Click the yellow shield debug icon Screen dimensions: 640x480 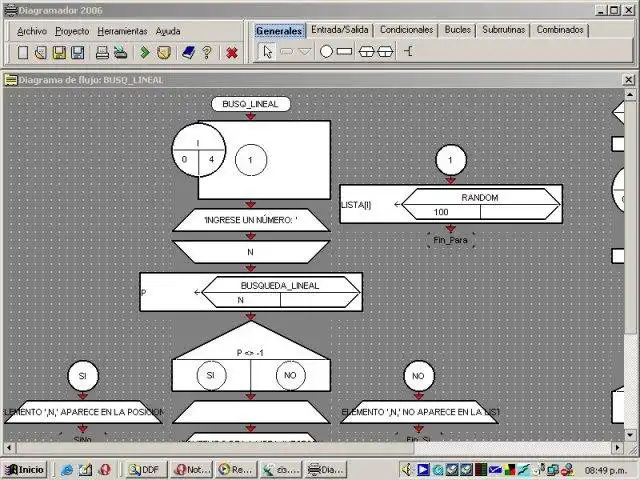[x=164, y=53]
